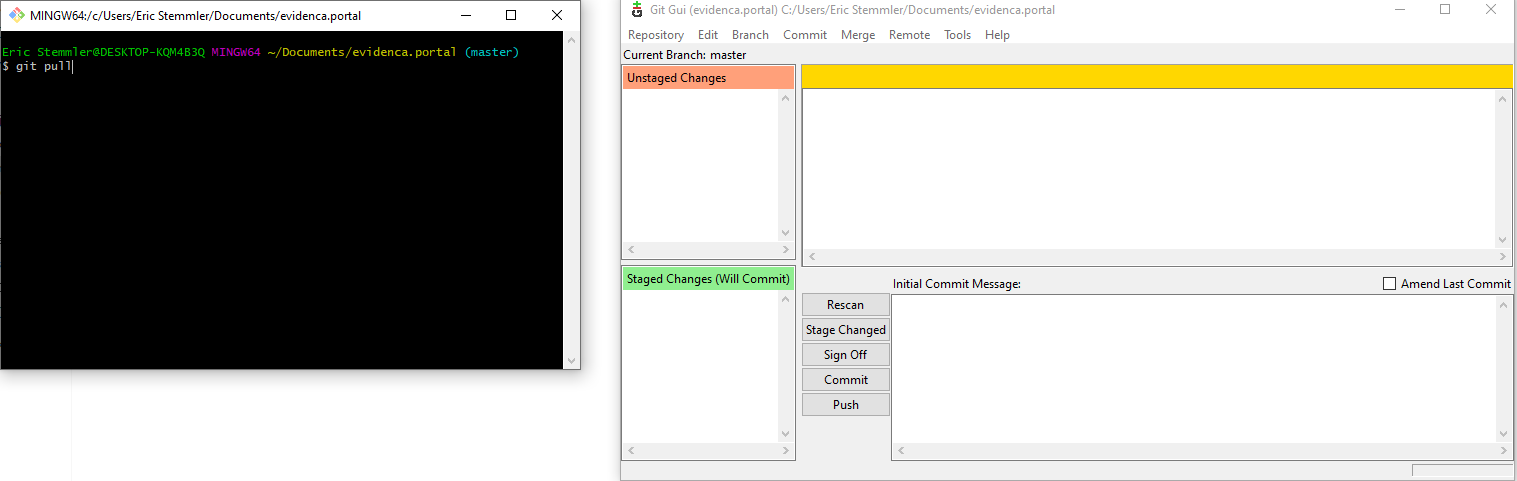Viewport: 1517px width, 481px height.
Task: Open the Repository menu in Git Gui
Action: 655,34
